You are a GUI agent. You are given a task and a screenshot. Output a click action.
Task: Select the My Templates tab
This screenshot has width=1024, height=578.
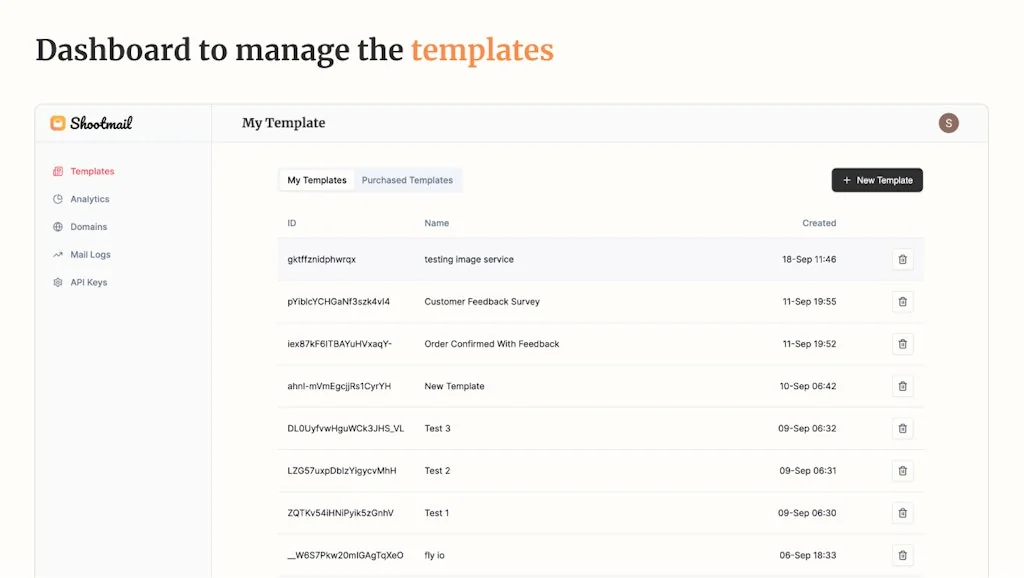[317, 180]
